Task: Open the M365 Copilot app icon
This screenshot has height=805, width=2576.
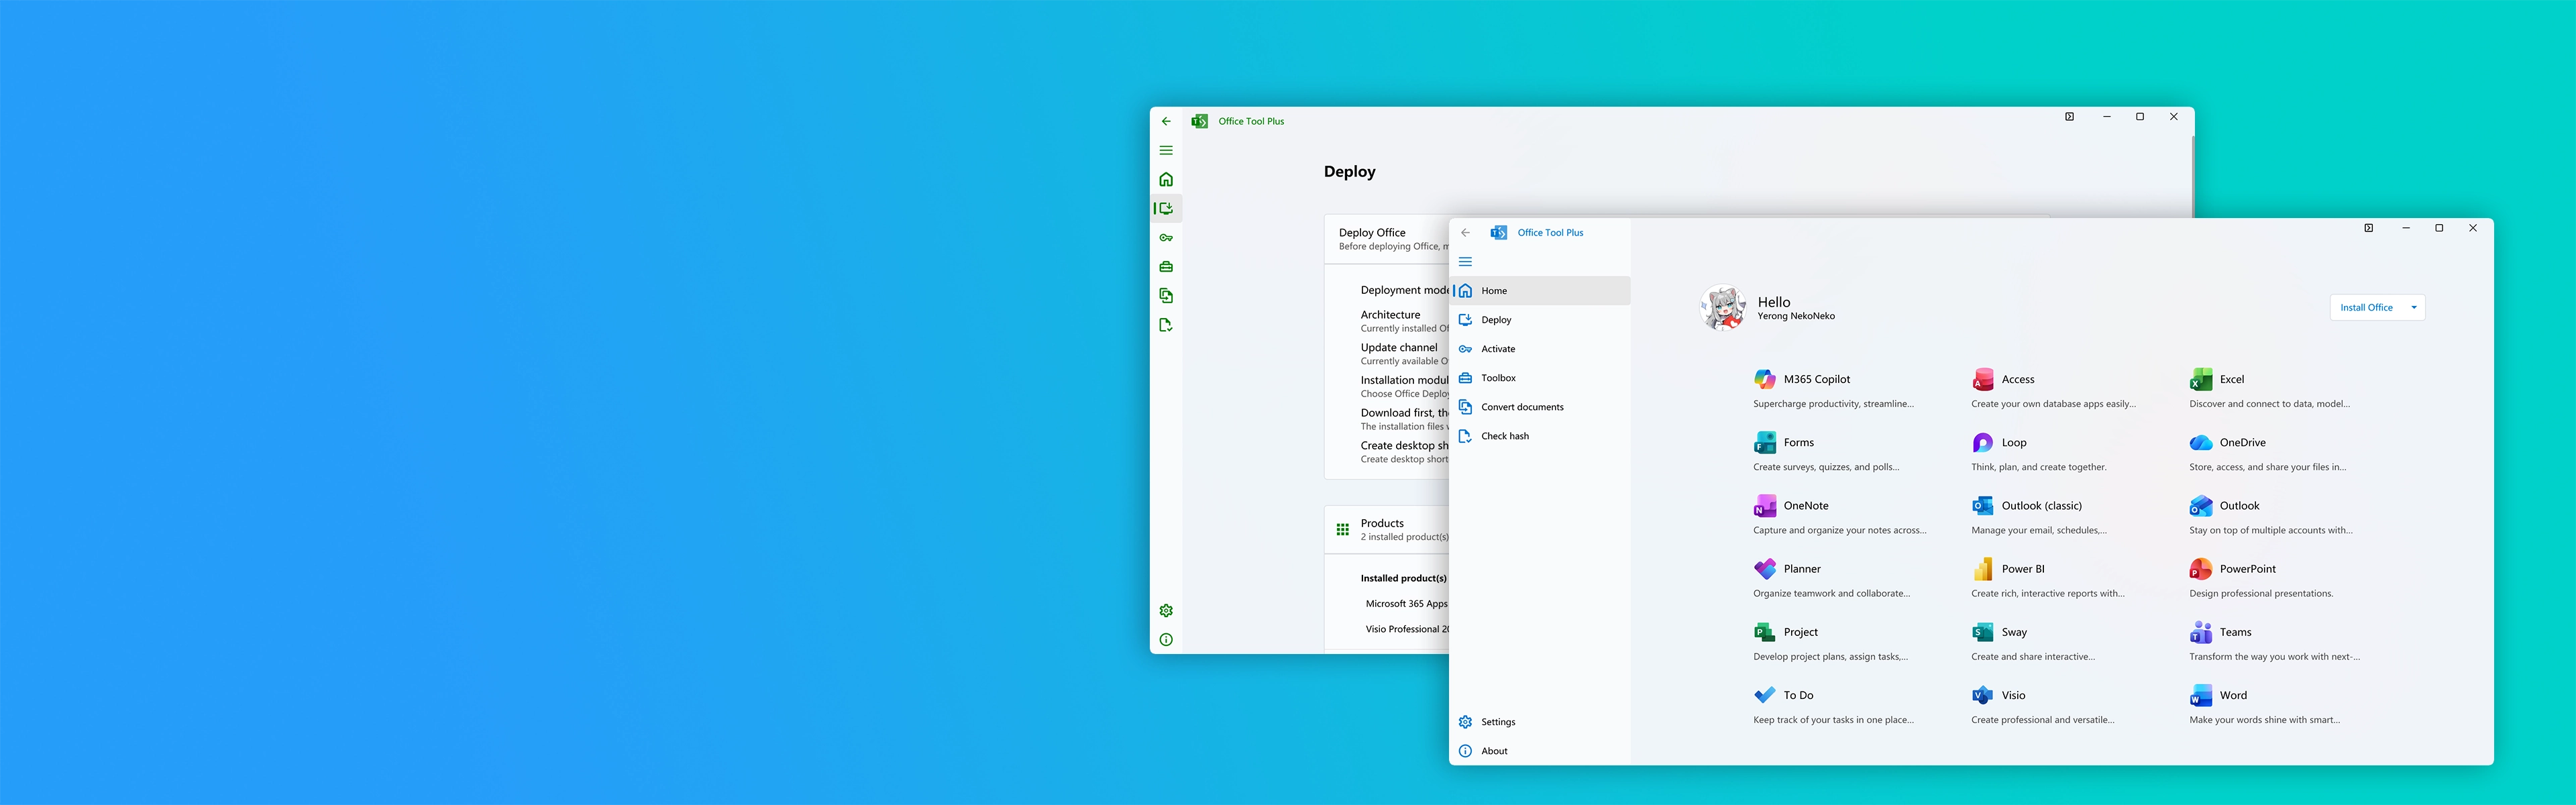Action: 1765,379
